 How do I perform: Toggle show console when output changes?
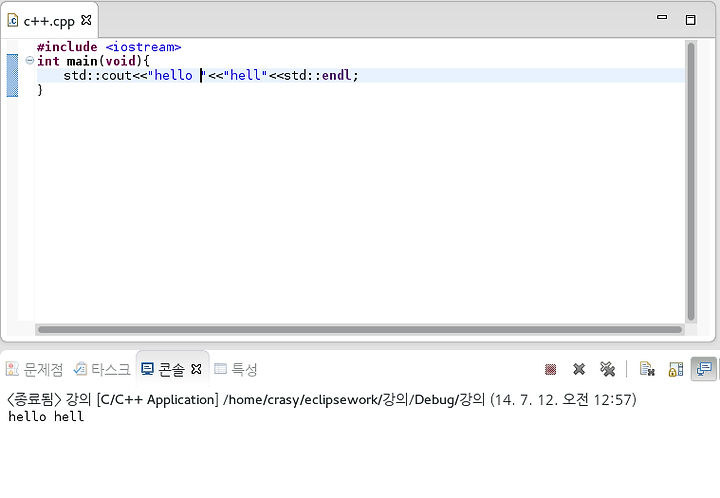pyautogui.click(x=703, y=369)
